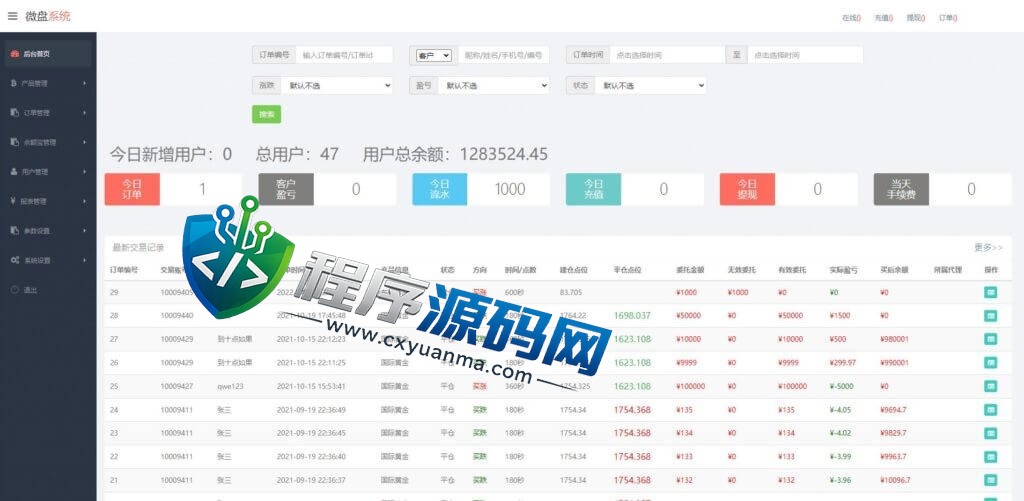1024x501 pixels.
Task: Open the action icon for order 22
Action: [x=991, y=457]
